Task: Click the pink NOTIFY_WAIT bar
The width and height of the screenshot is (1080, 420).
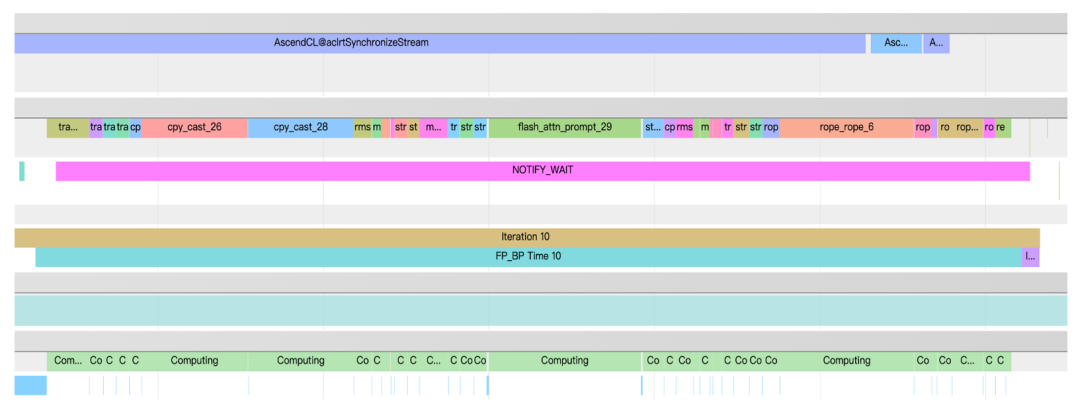Action: (x=542, y=171)
